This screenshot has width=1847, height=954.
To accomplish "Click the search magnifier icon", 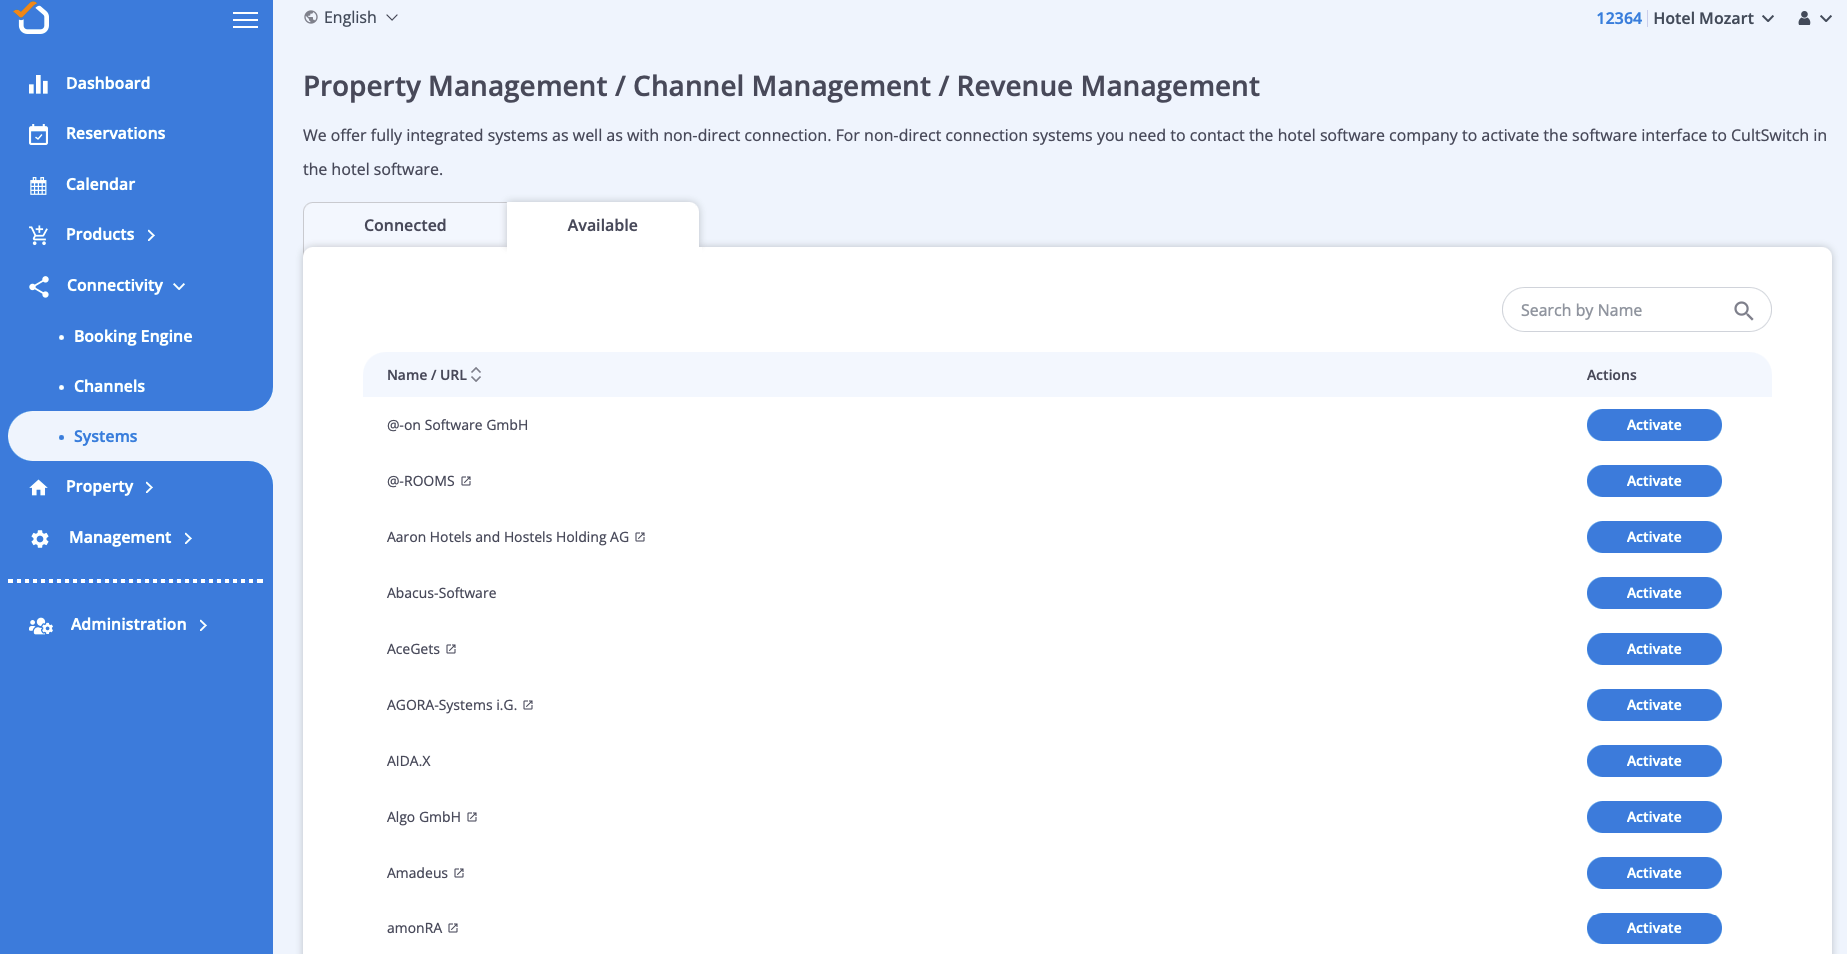I will 1743,311.
